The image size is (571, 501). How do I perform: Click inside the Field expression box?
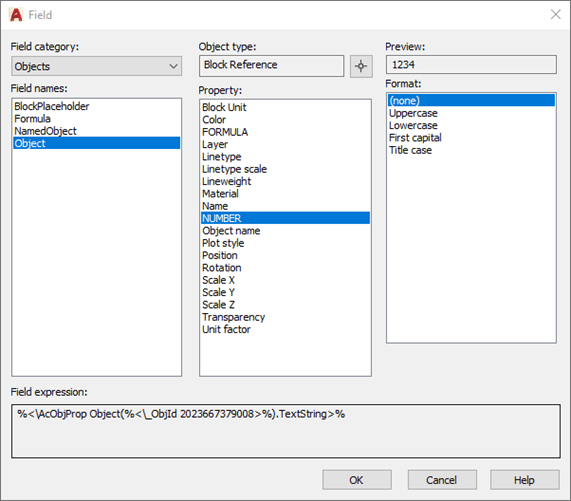pos(286,431)
